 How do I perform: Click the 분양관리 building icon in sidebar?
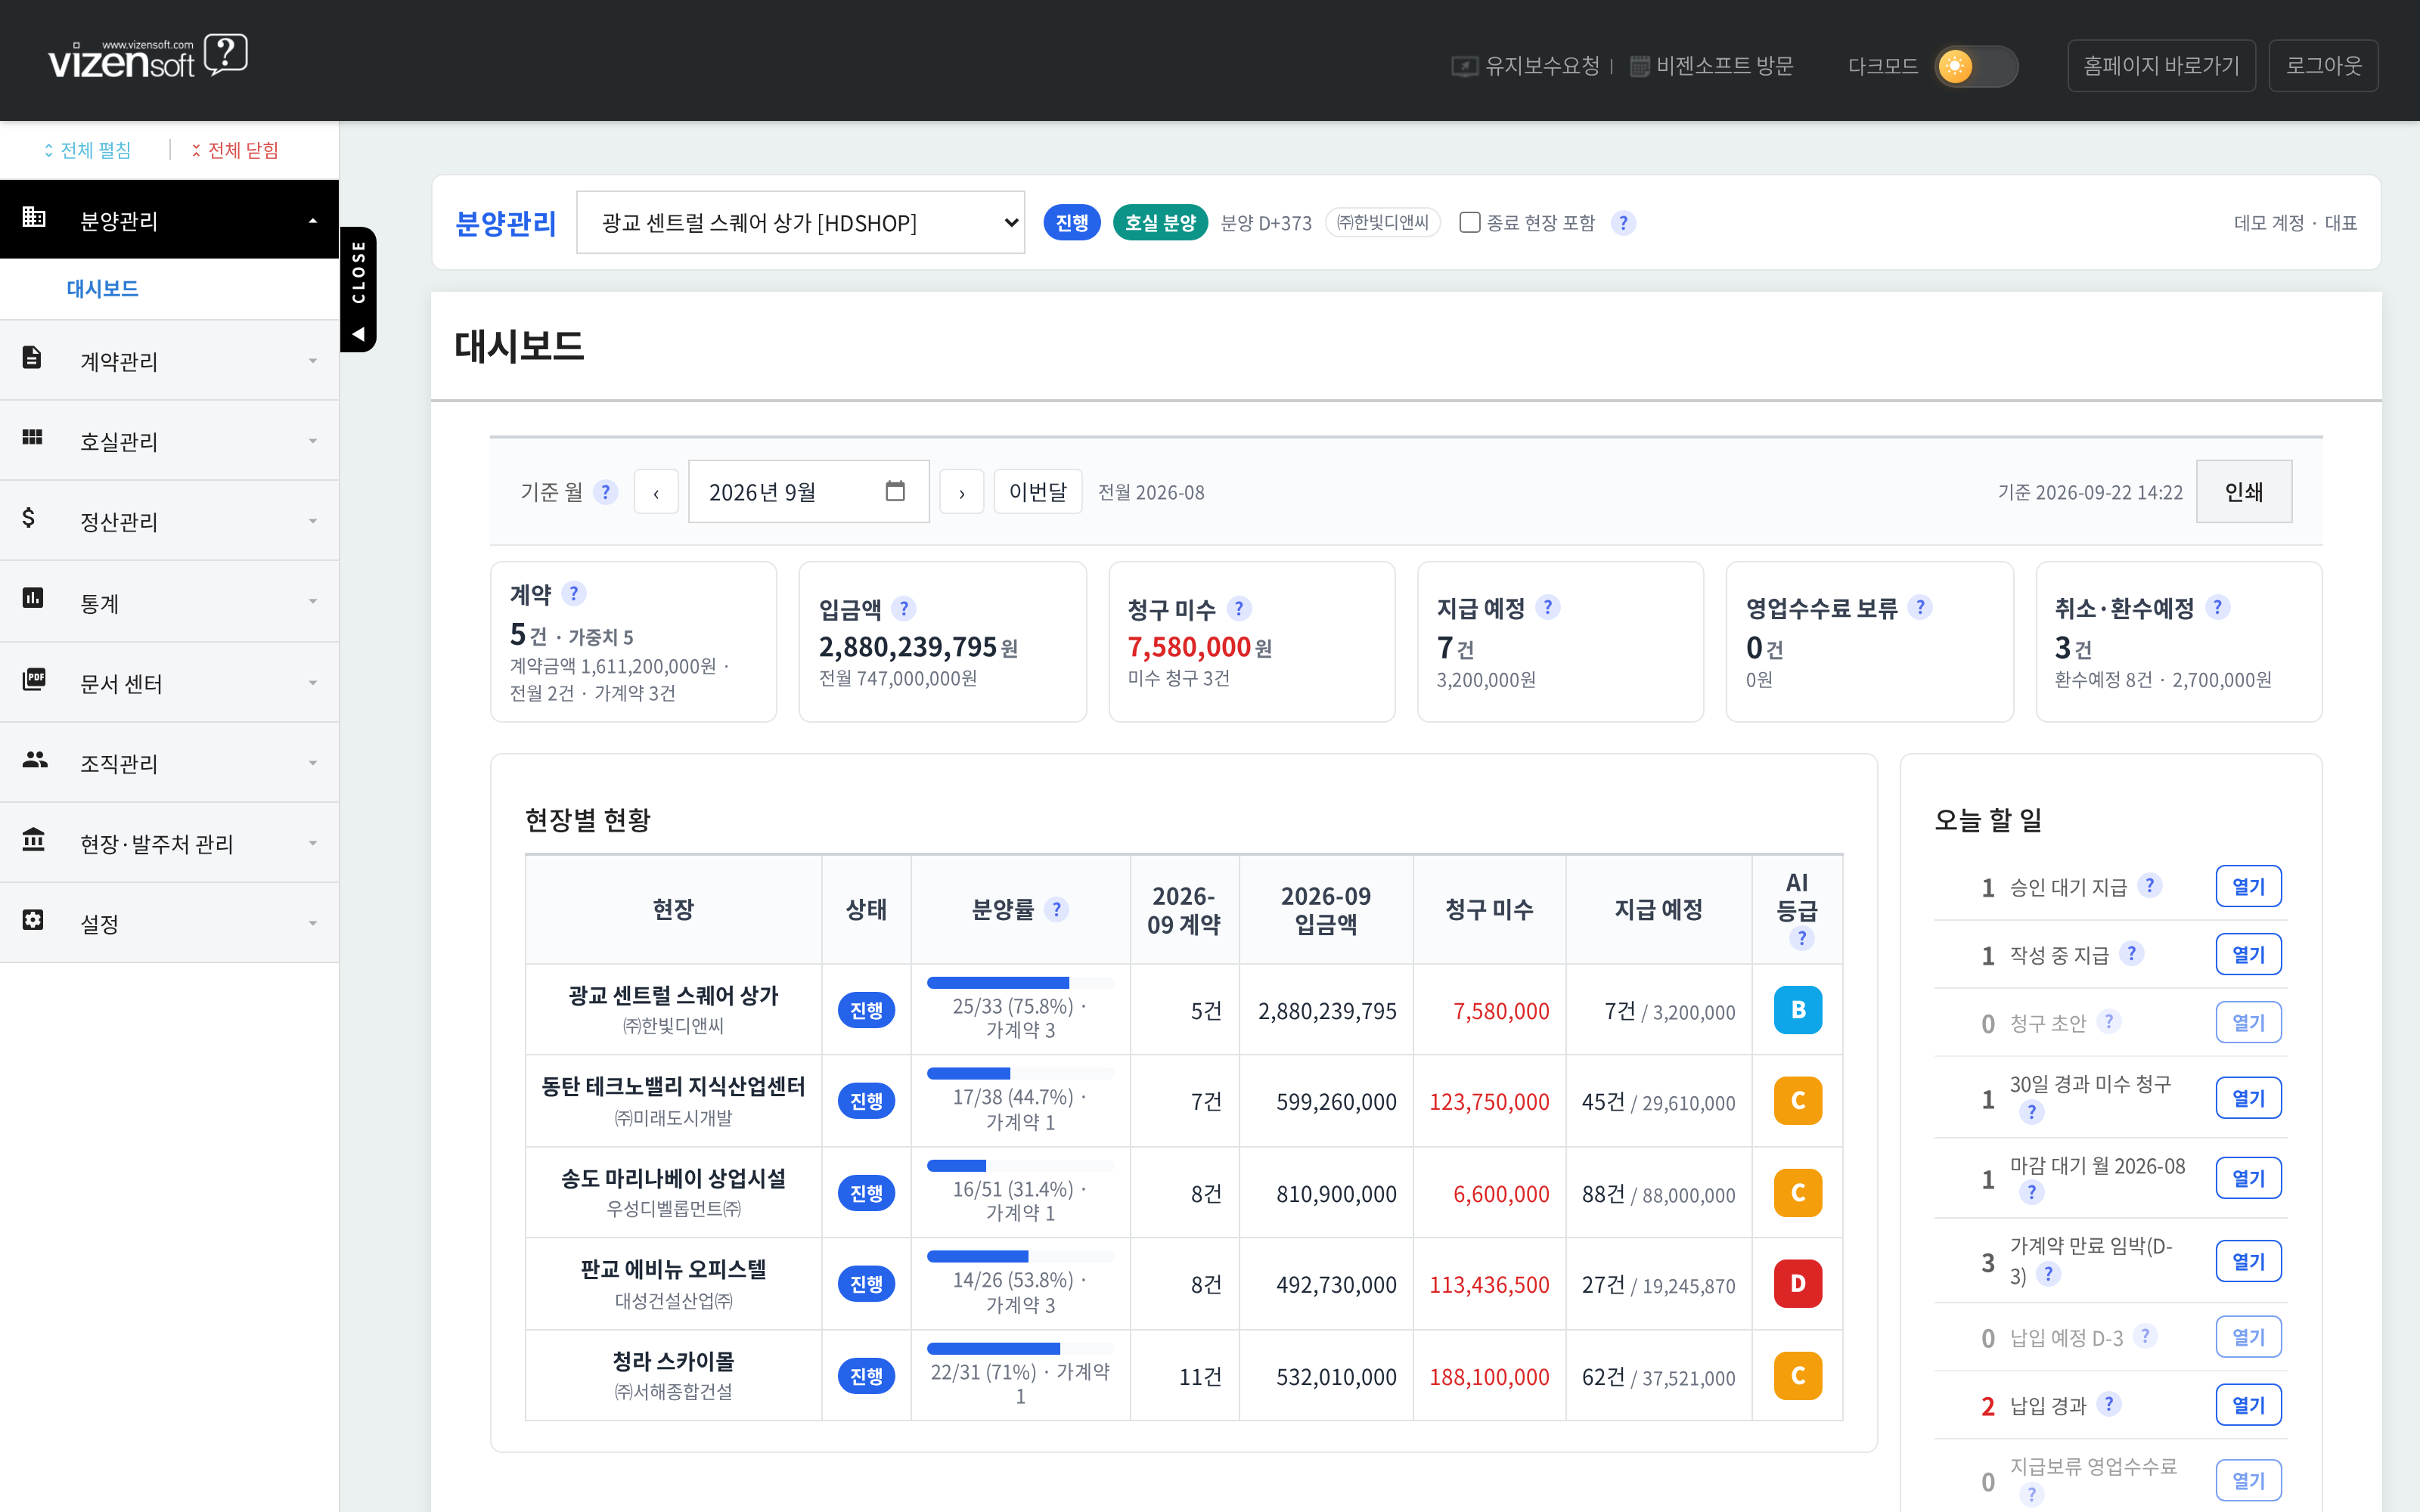pos(34,217)
